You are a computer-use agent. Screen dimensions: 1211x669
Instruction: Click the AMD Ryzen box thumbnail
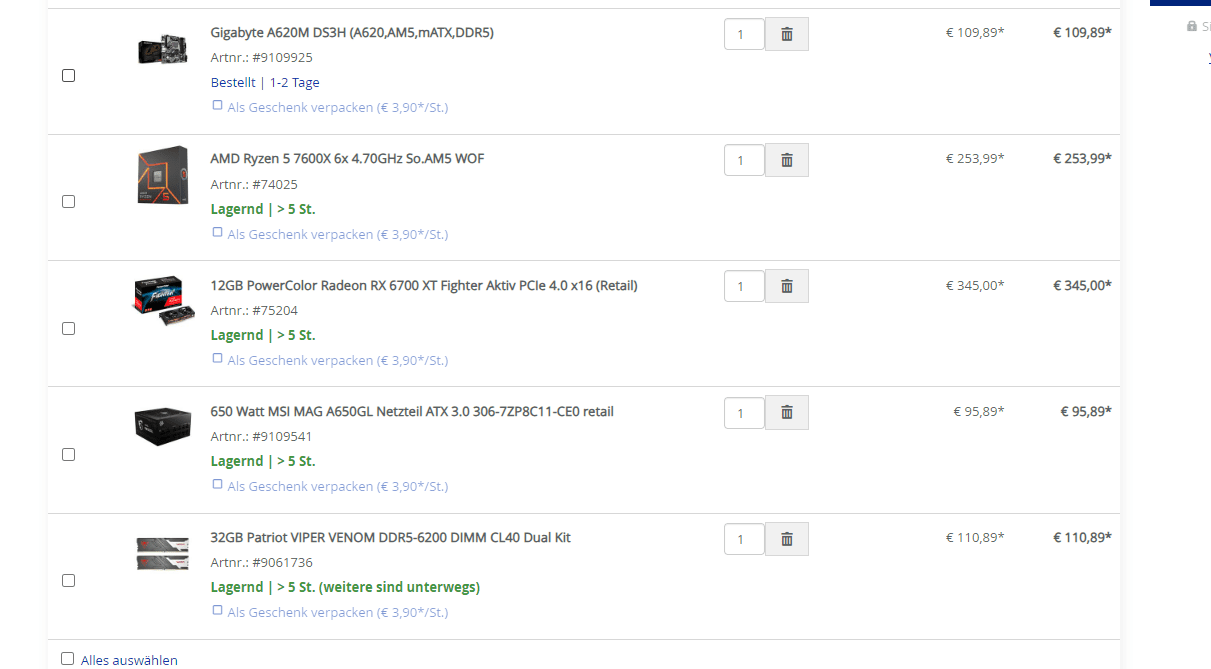162,176
